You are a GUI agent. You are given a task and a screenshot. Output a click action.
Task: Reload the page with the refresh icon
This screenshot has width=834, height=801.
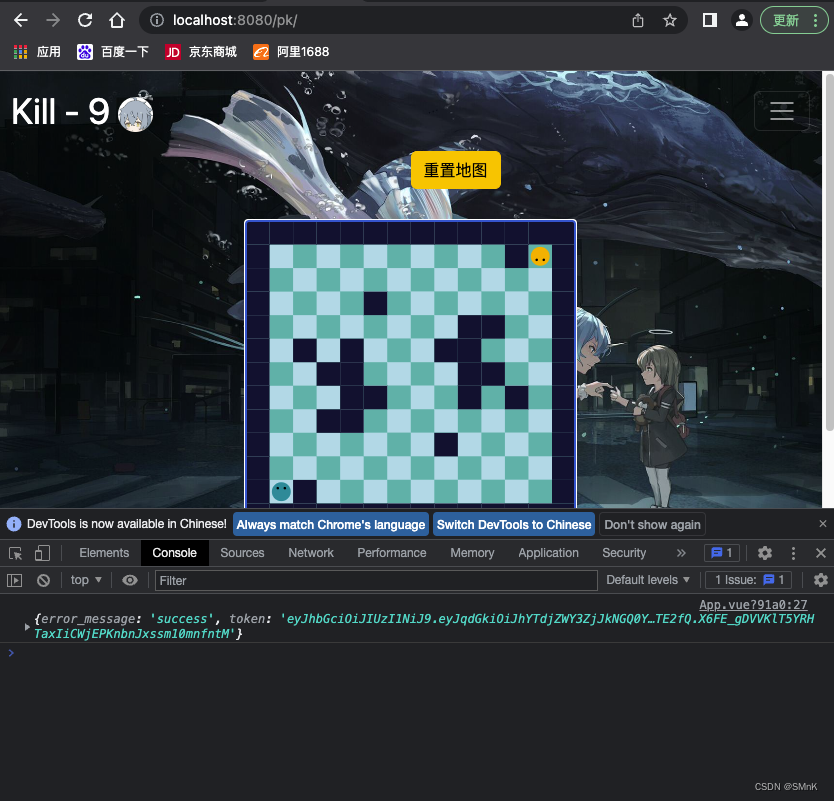click(85, 20)
